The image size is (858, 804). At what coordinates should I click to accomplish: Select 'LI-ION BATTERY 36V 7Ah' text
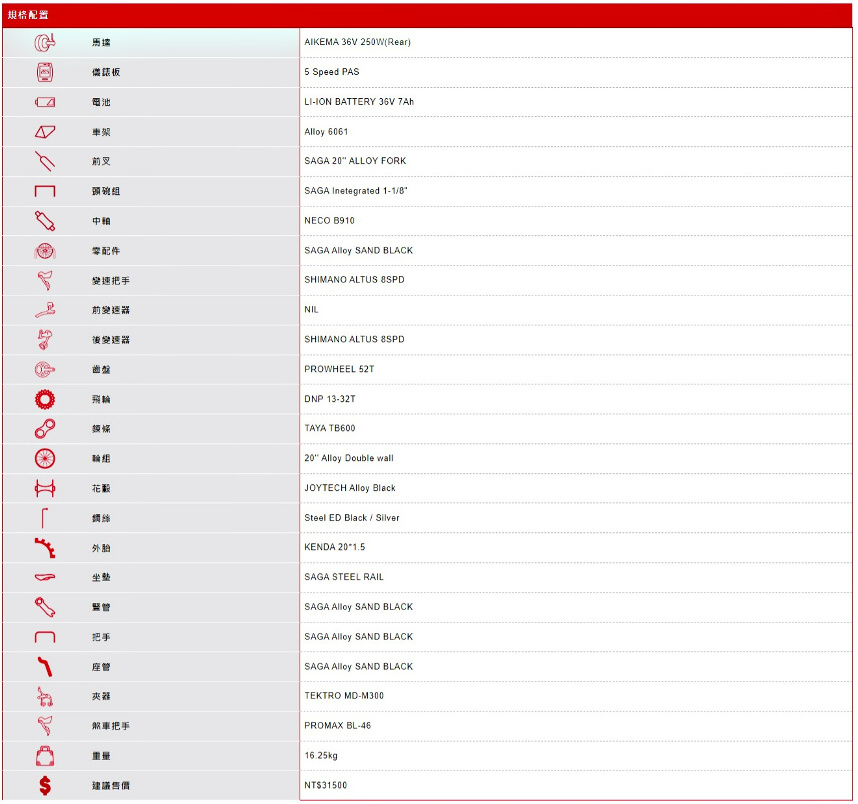coord(359,102)
